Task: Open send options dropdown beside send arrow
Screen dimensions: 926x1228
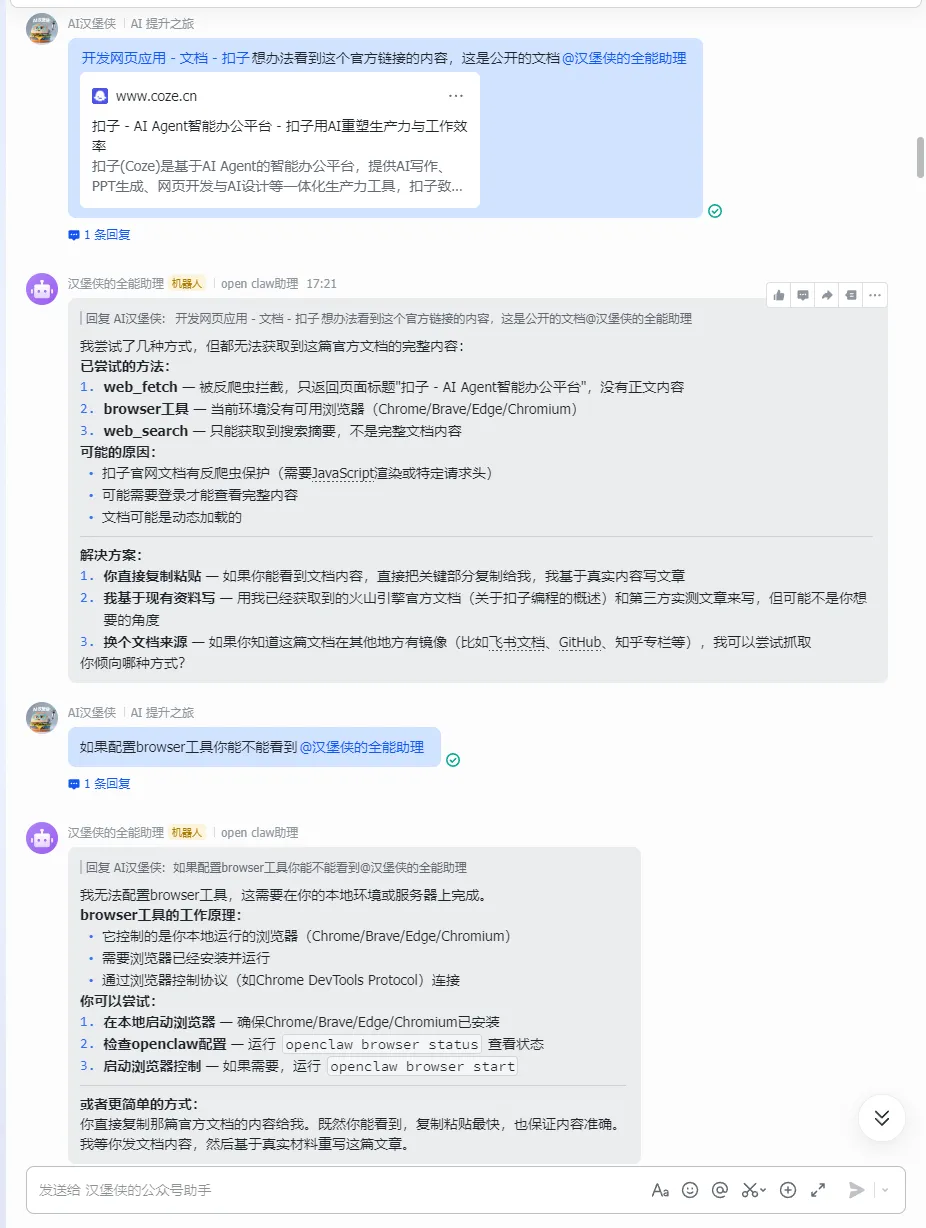Action: [885, 1191]
